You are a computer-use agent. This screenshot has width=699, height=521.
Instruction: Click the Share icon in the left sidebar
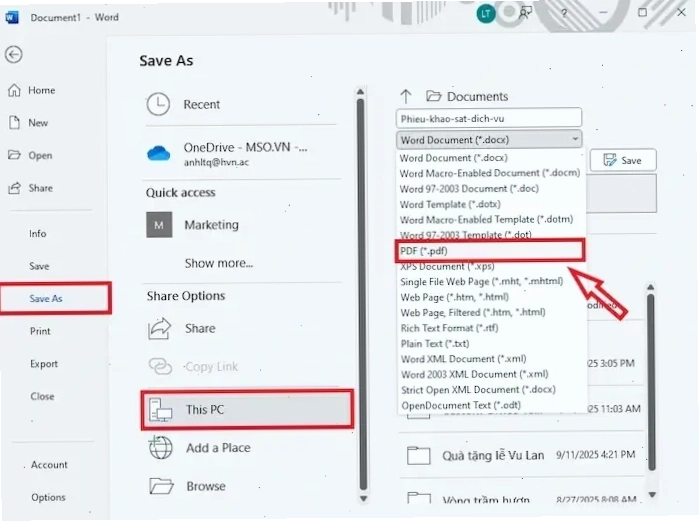click(14, 188)
